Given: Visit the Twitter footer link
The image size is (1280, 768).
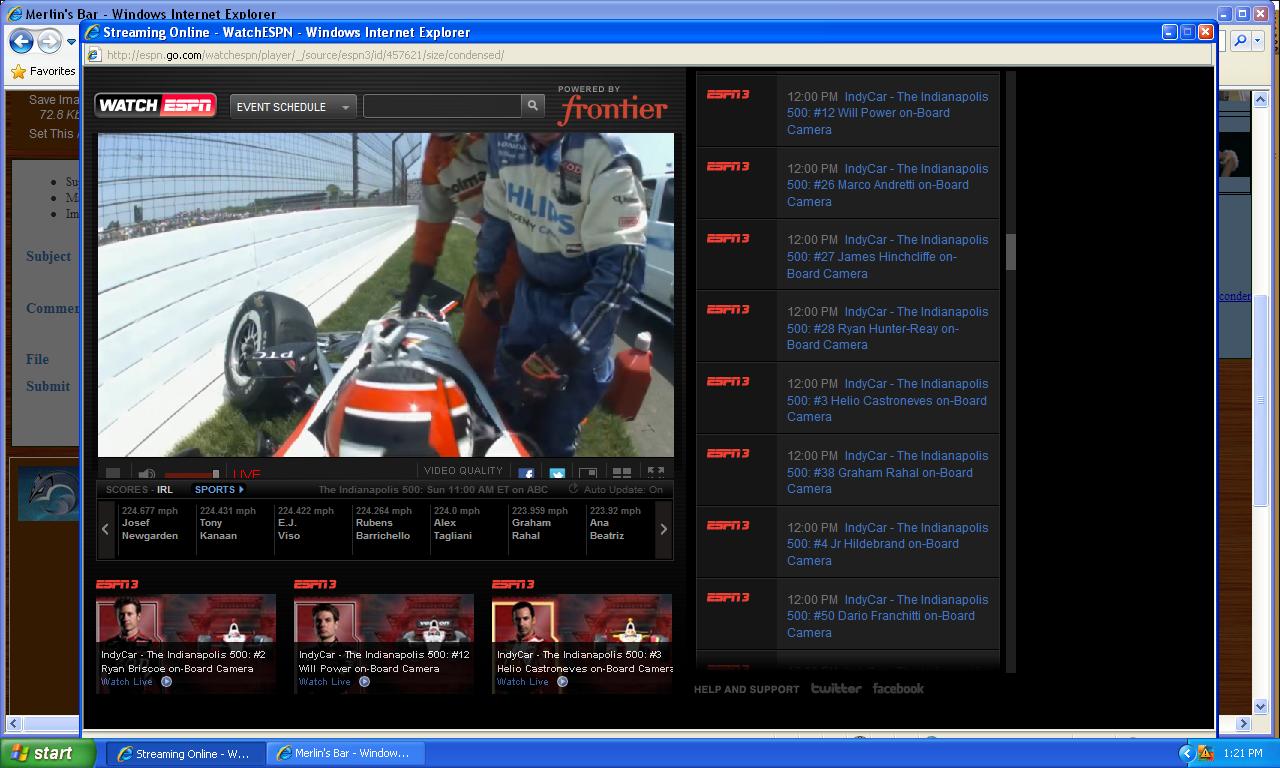Looking at the screenshot, I should coord(836,688).
